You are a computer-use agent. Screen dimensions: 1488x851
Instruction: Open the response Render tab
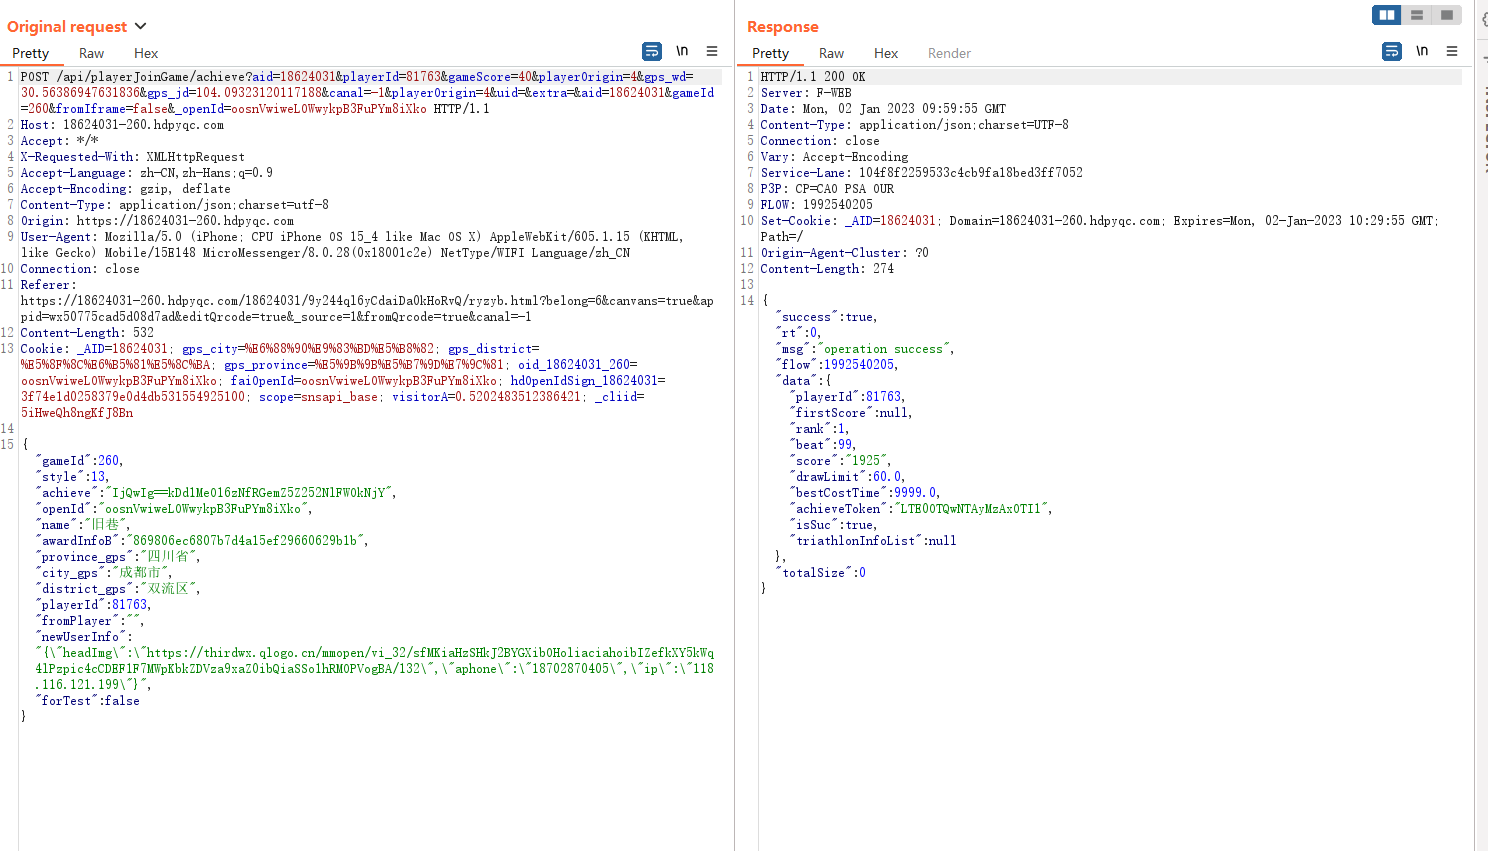[949, 54]
